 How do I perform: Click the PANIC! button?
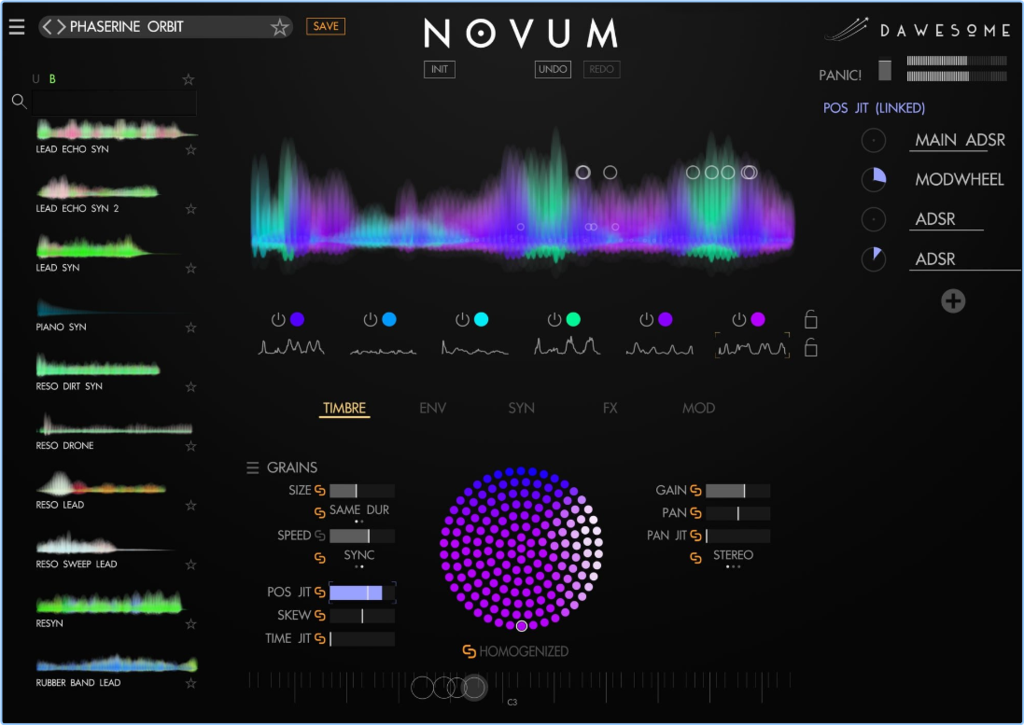tap(840, 75)
